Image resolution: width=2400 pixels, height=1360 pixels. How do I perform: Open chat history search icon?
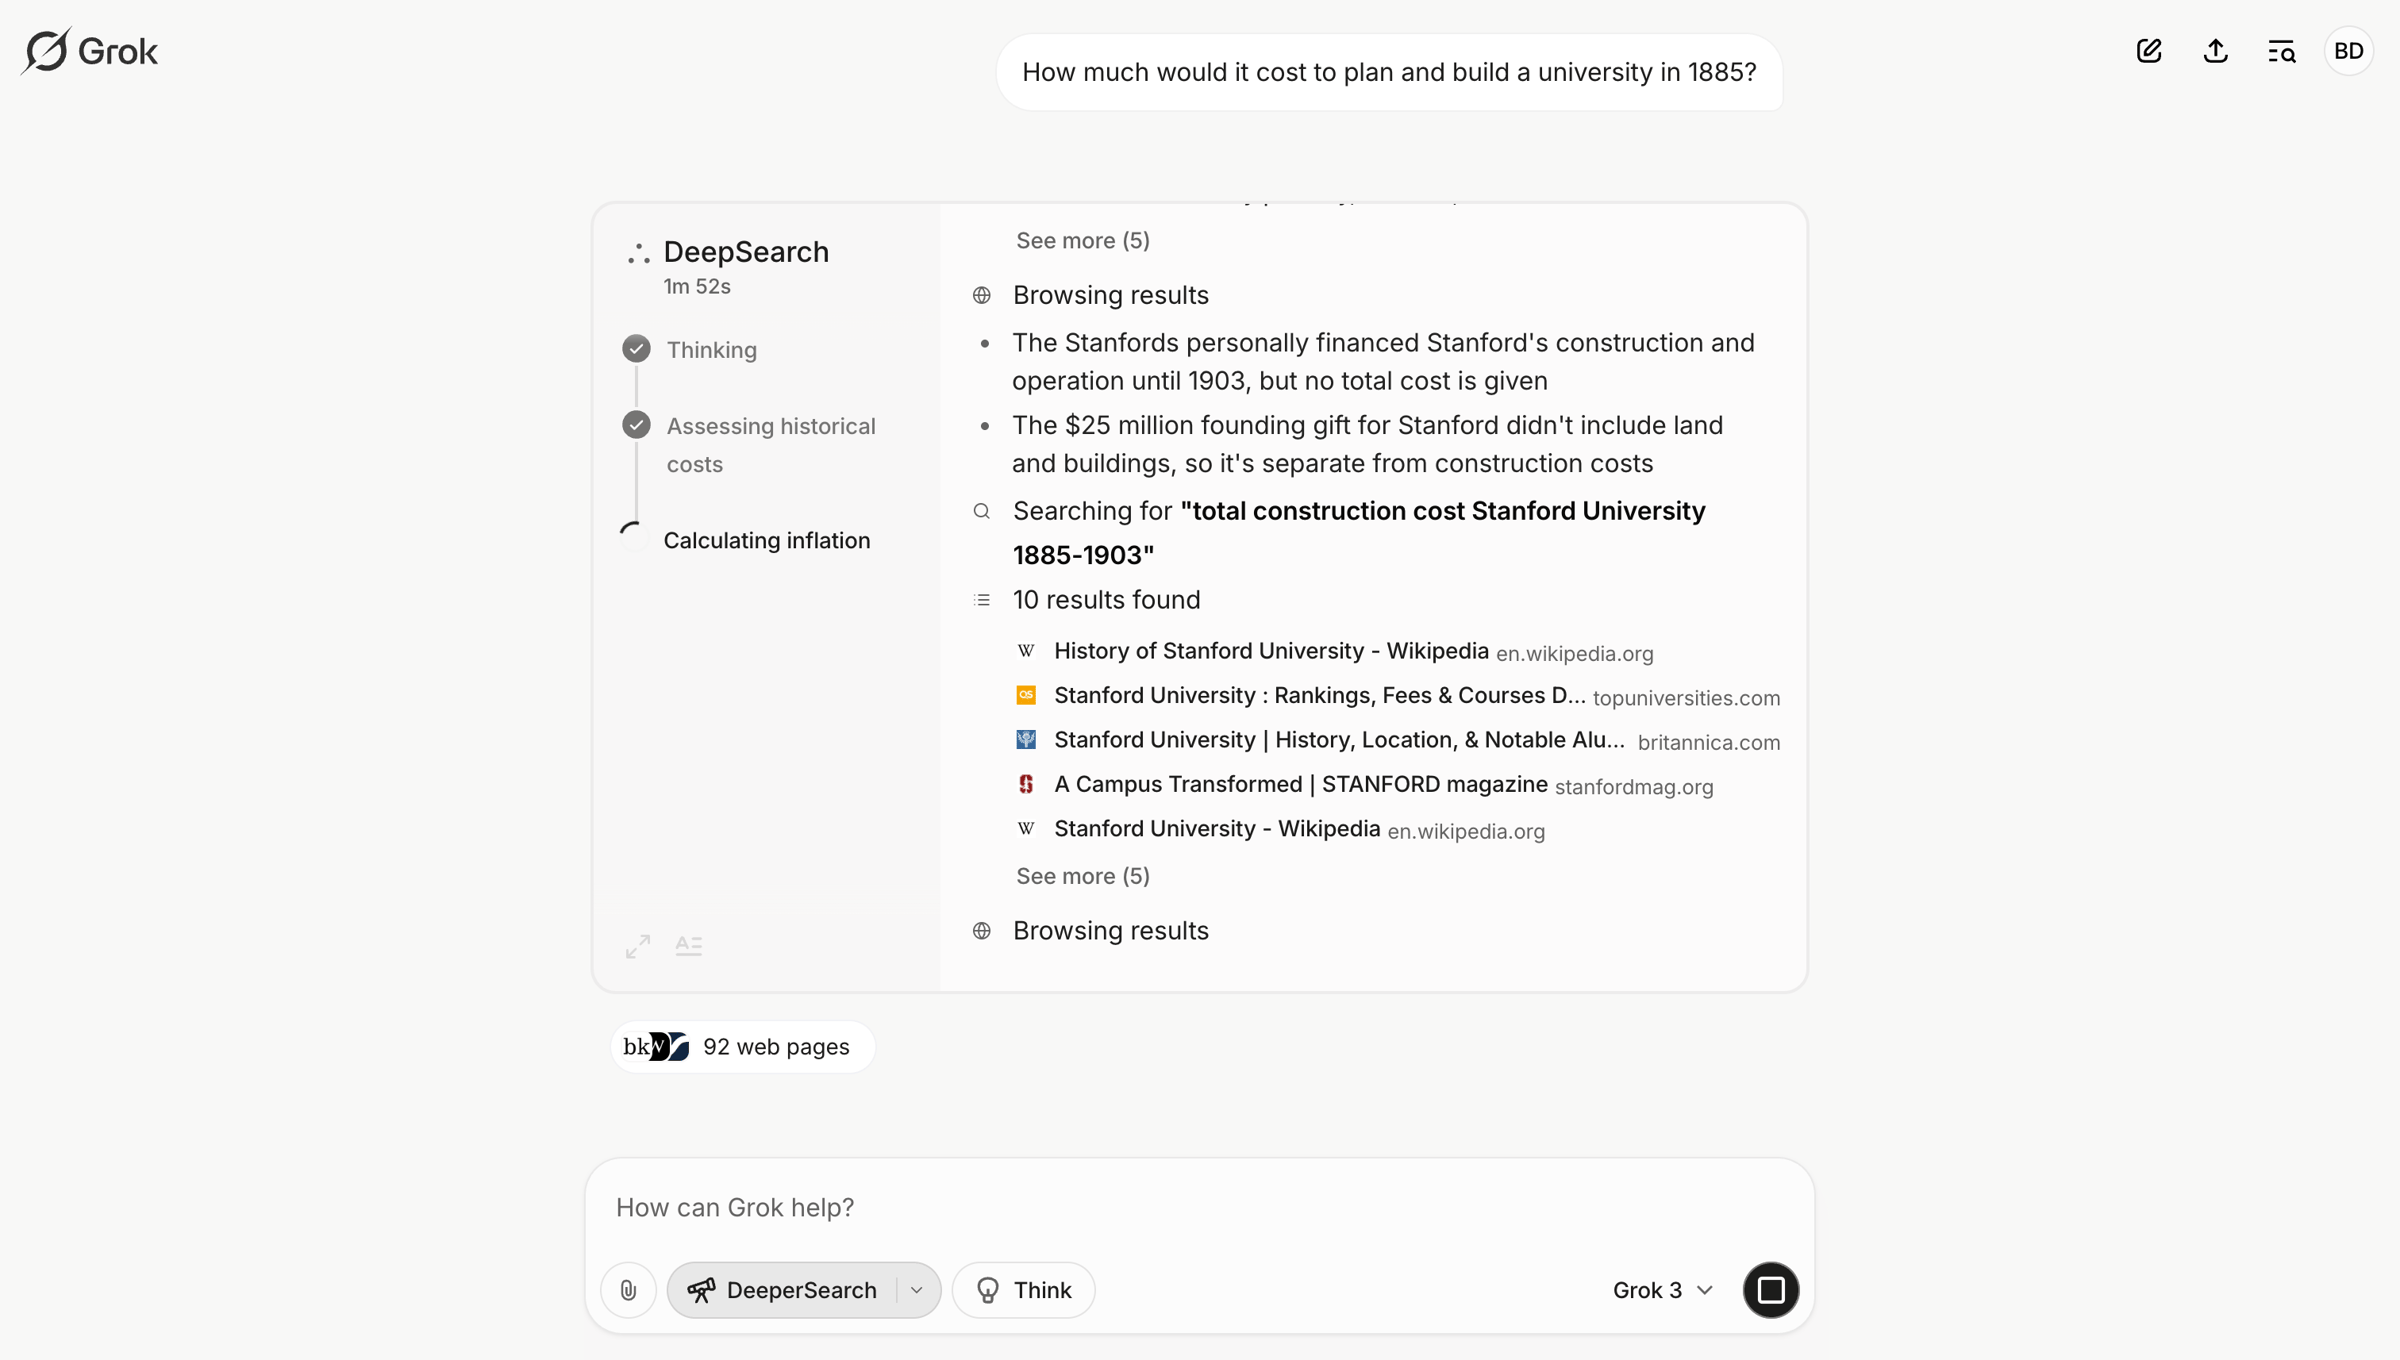pyautogui.click(x=2281, y=51)
